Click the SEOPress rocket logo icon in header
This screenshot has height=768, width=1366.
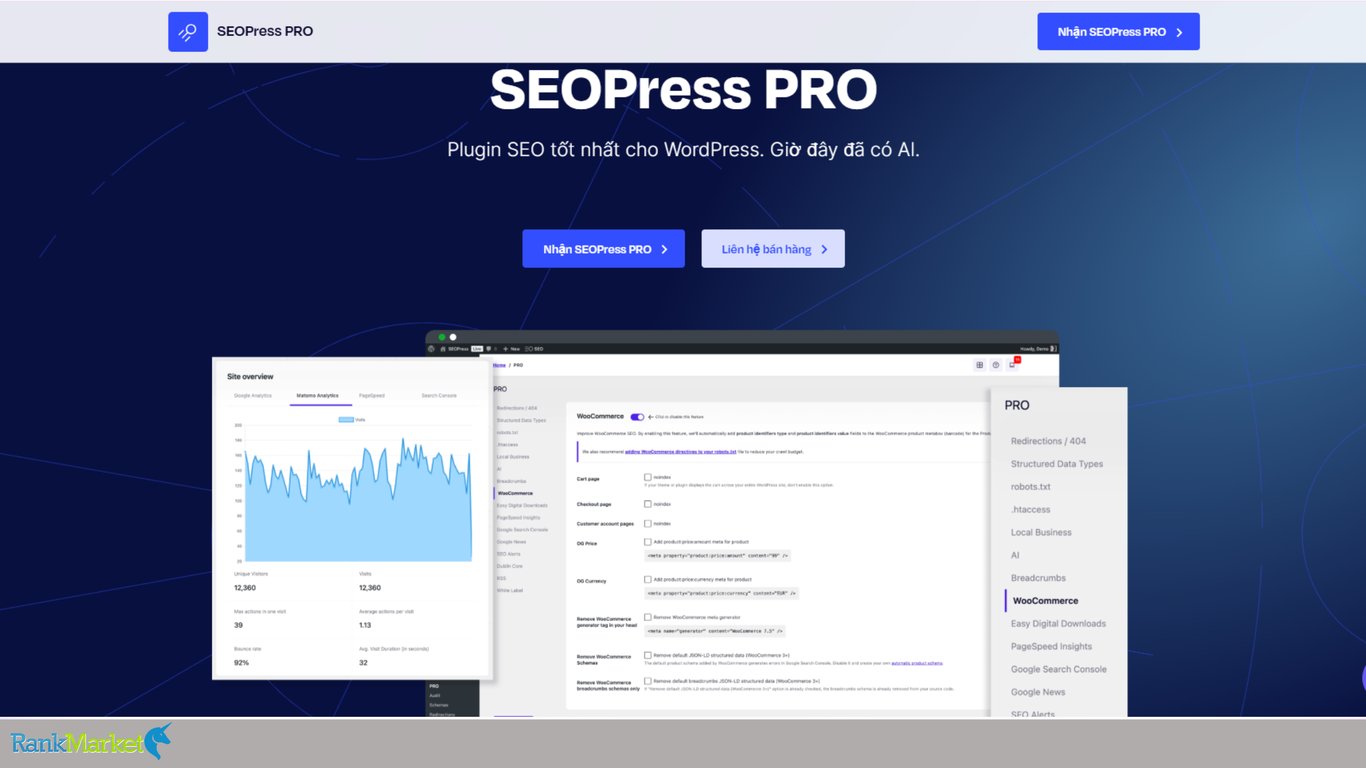pyautogui.click(x=188, y=32)
